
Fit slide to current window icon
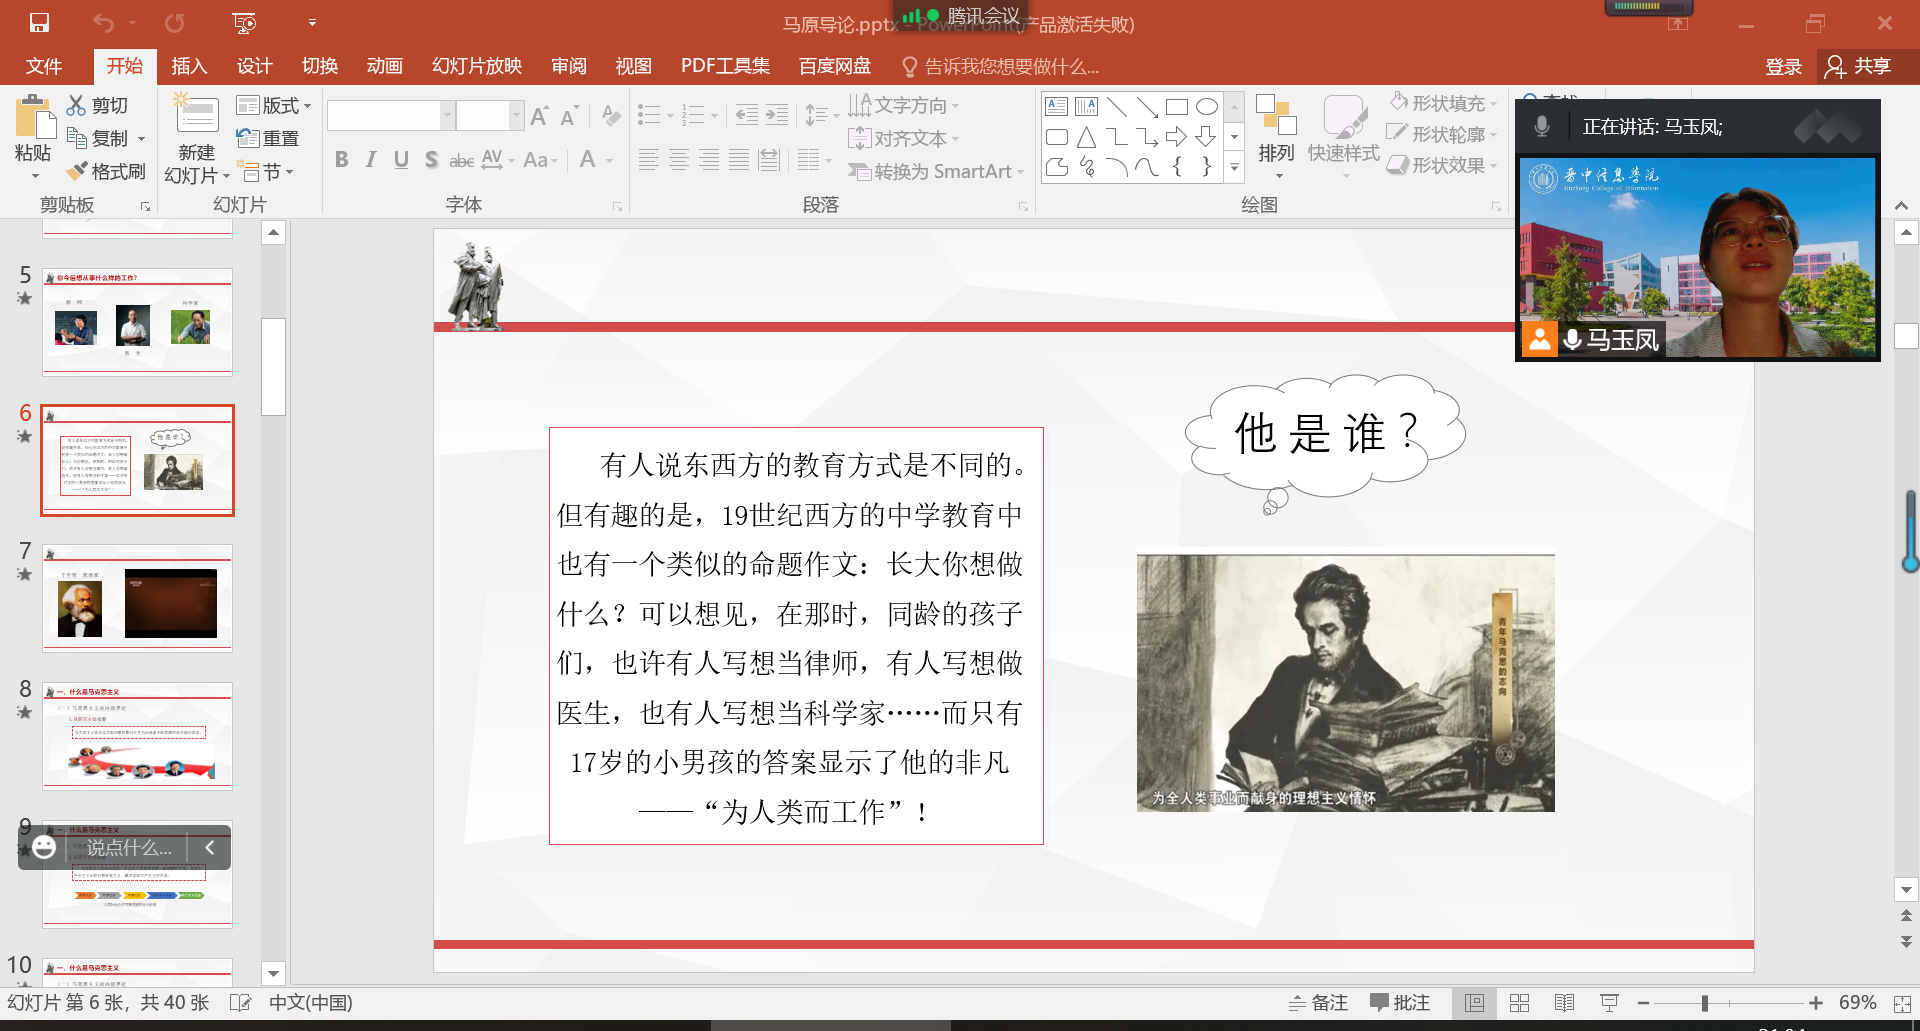tap(1902, 1003)
